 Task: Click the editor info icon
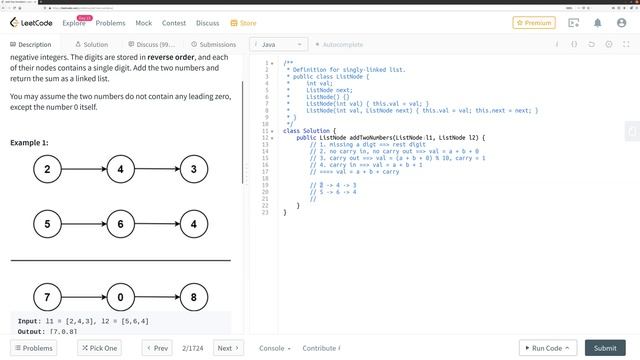pos(557,44)
